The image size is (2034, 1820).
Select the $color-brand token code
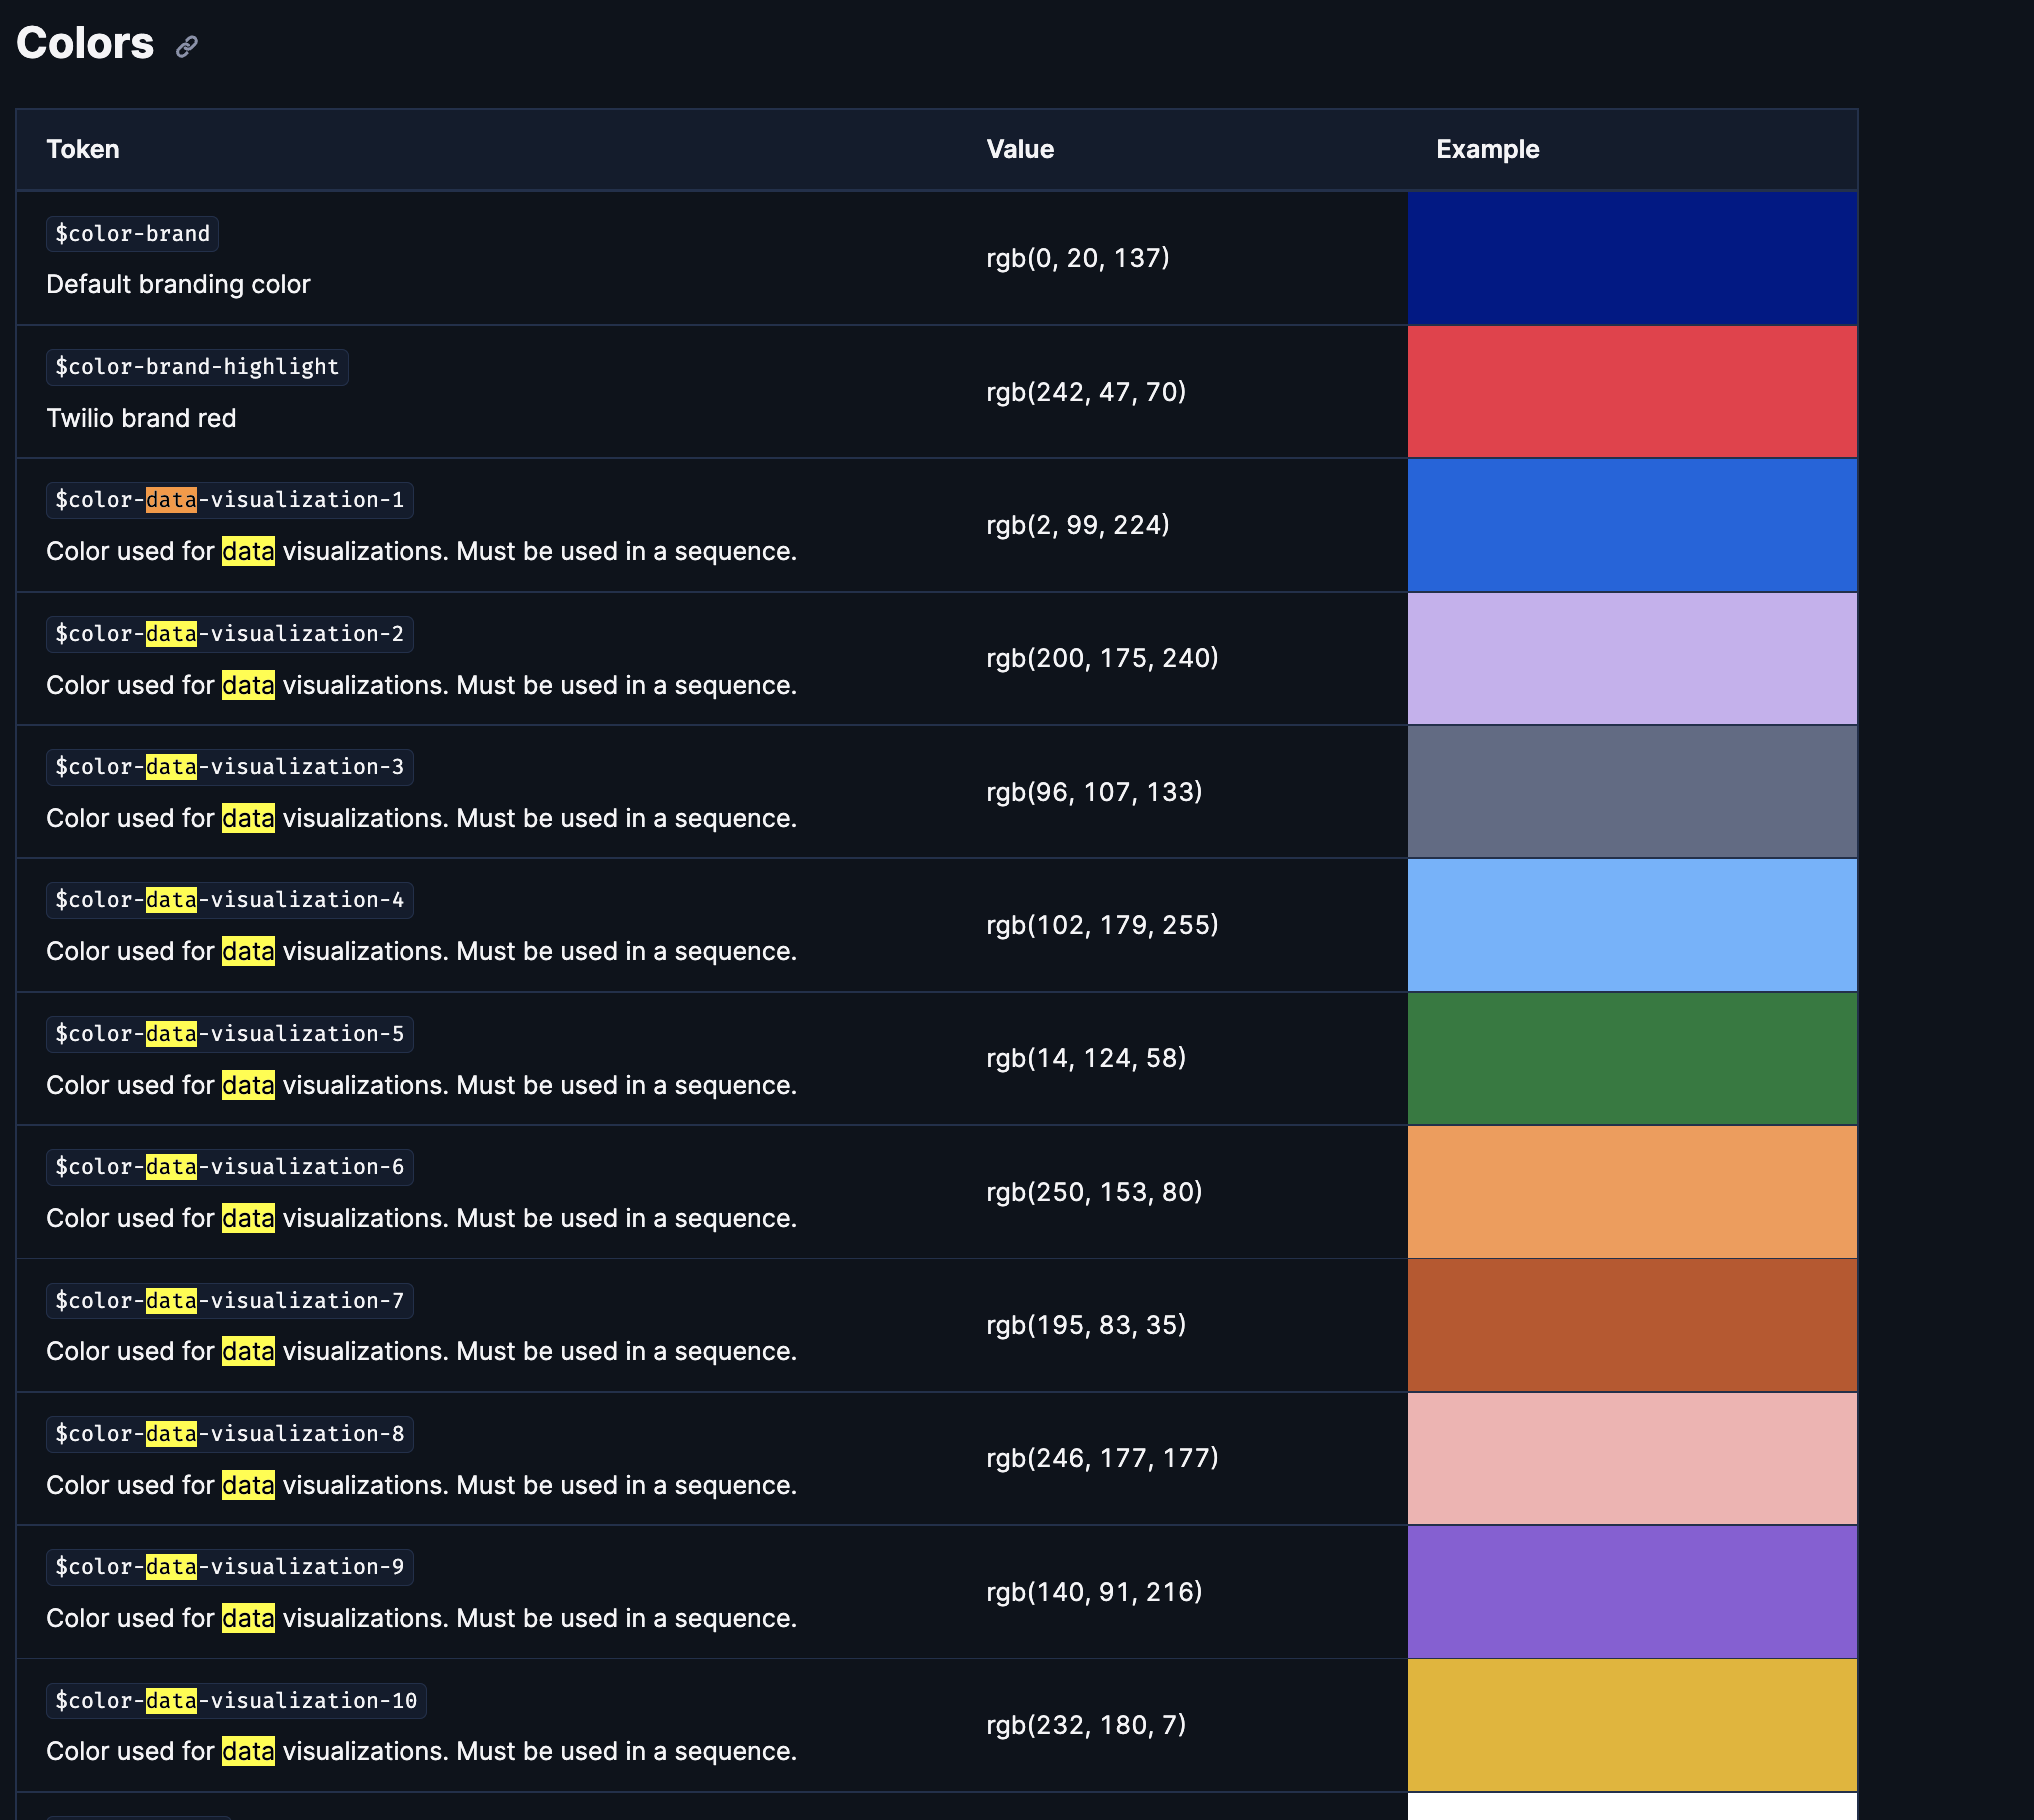[133, 234]
